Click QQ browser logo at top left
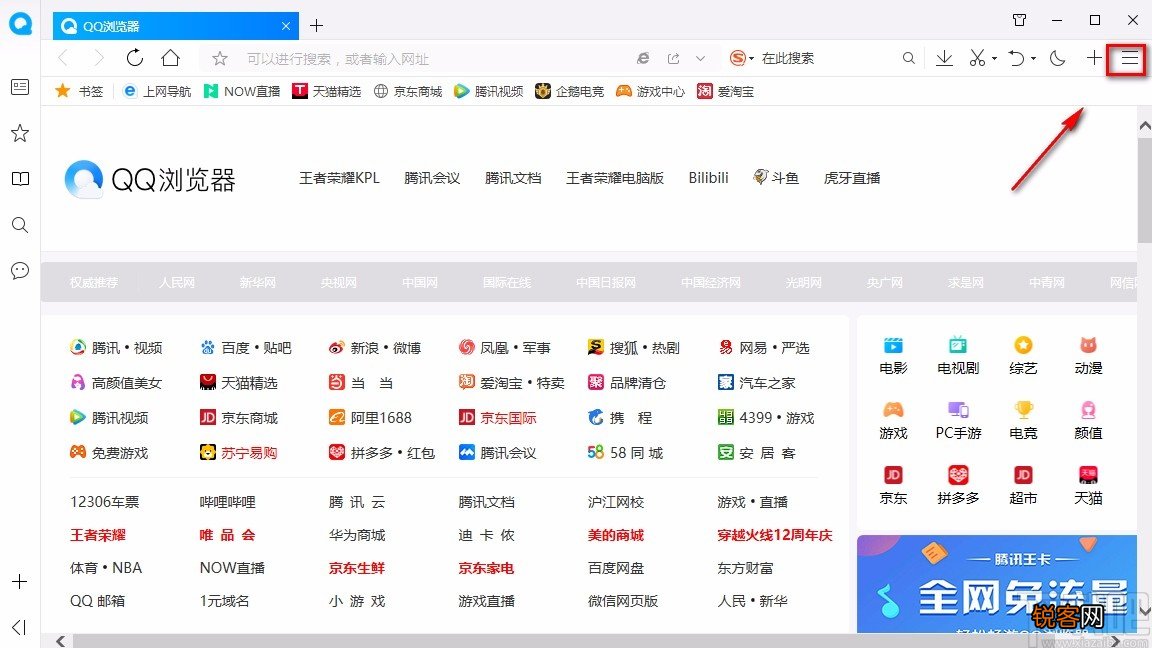The height and width of the screenshot is (648, 1152). pyautogui.click(x=21, y=24)
